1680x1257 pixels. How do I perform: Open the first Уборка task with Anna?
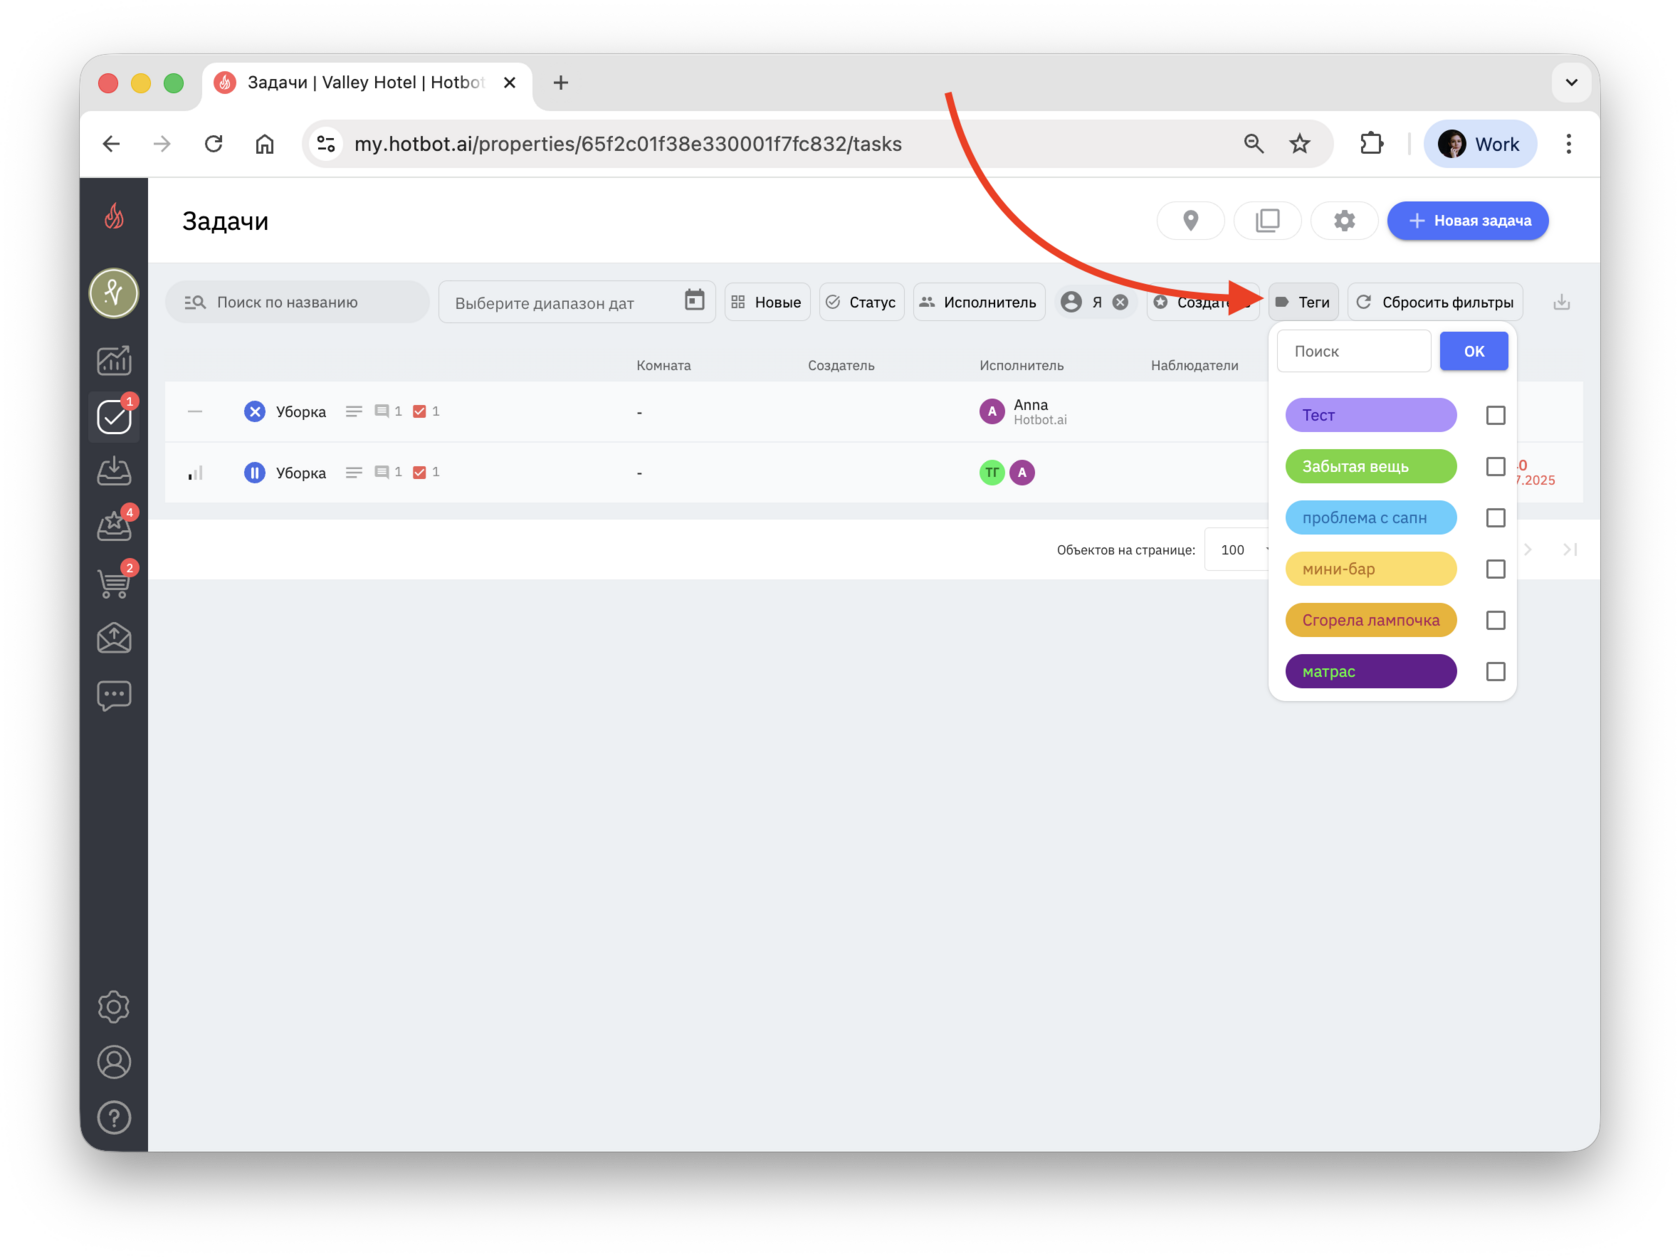point(717,411)
